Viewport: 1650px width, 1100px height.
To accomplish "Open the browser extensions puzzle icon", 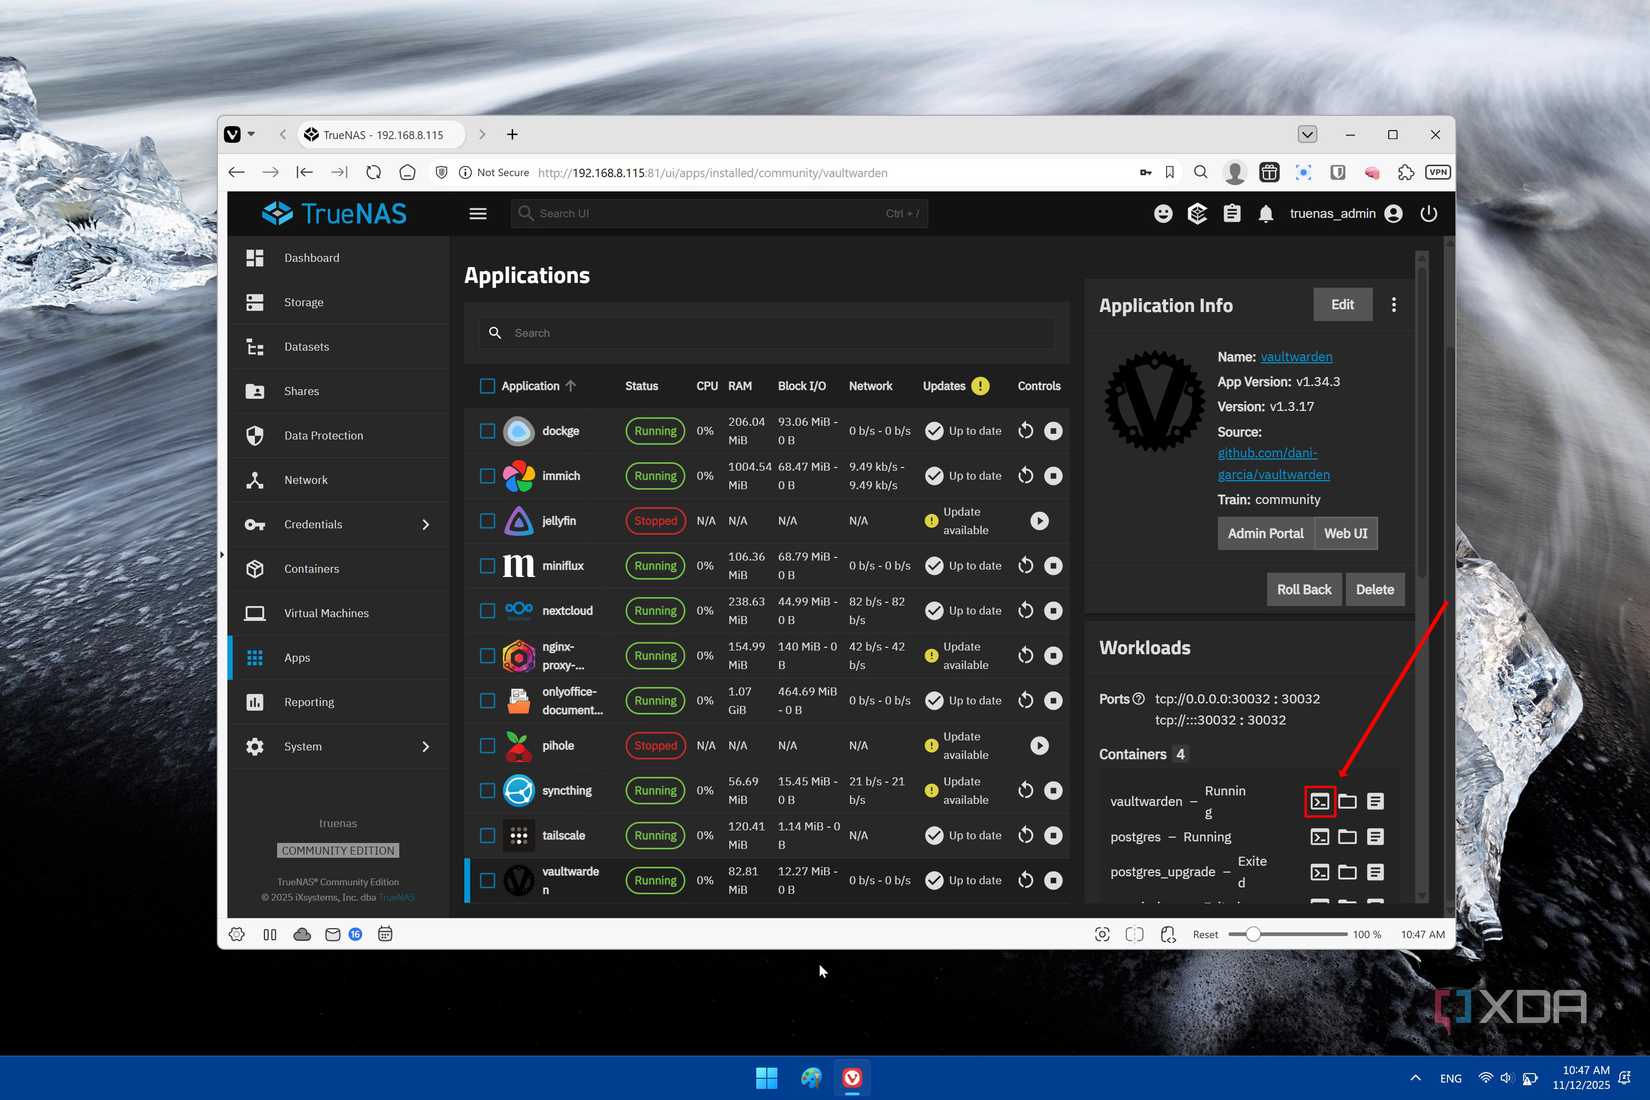I will pyautogui.click(x=1406, y=172).
